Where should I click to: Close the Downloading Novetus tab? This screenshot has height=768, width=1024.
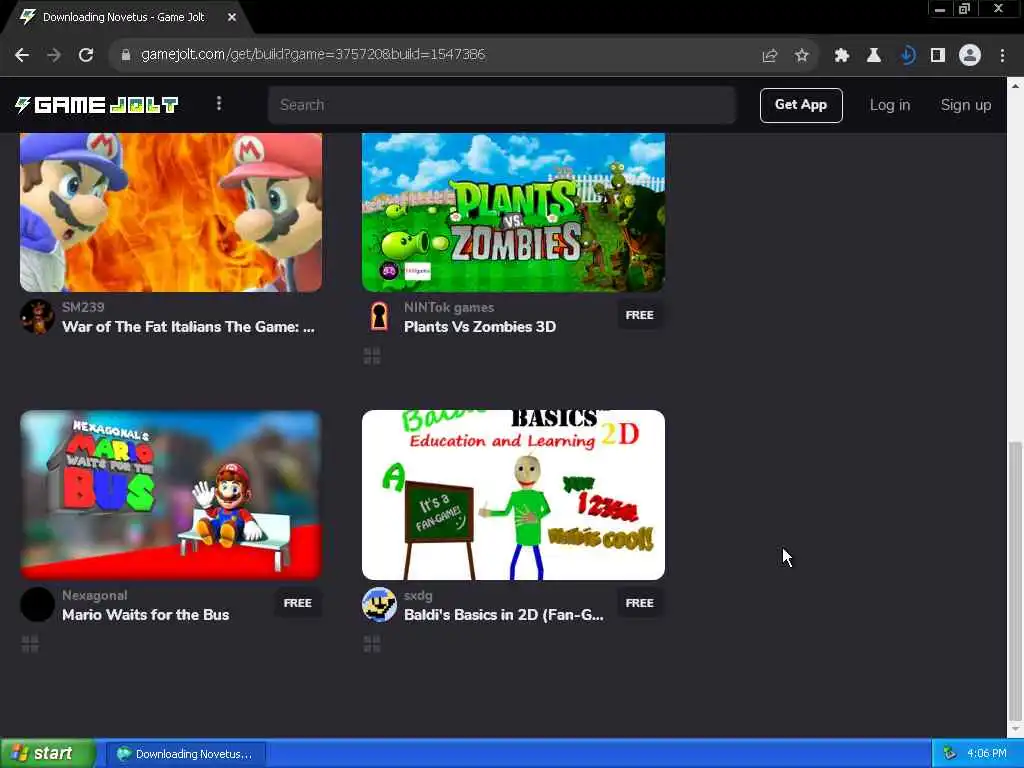232,18
